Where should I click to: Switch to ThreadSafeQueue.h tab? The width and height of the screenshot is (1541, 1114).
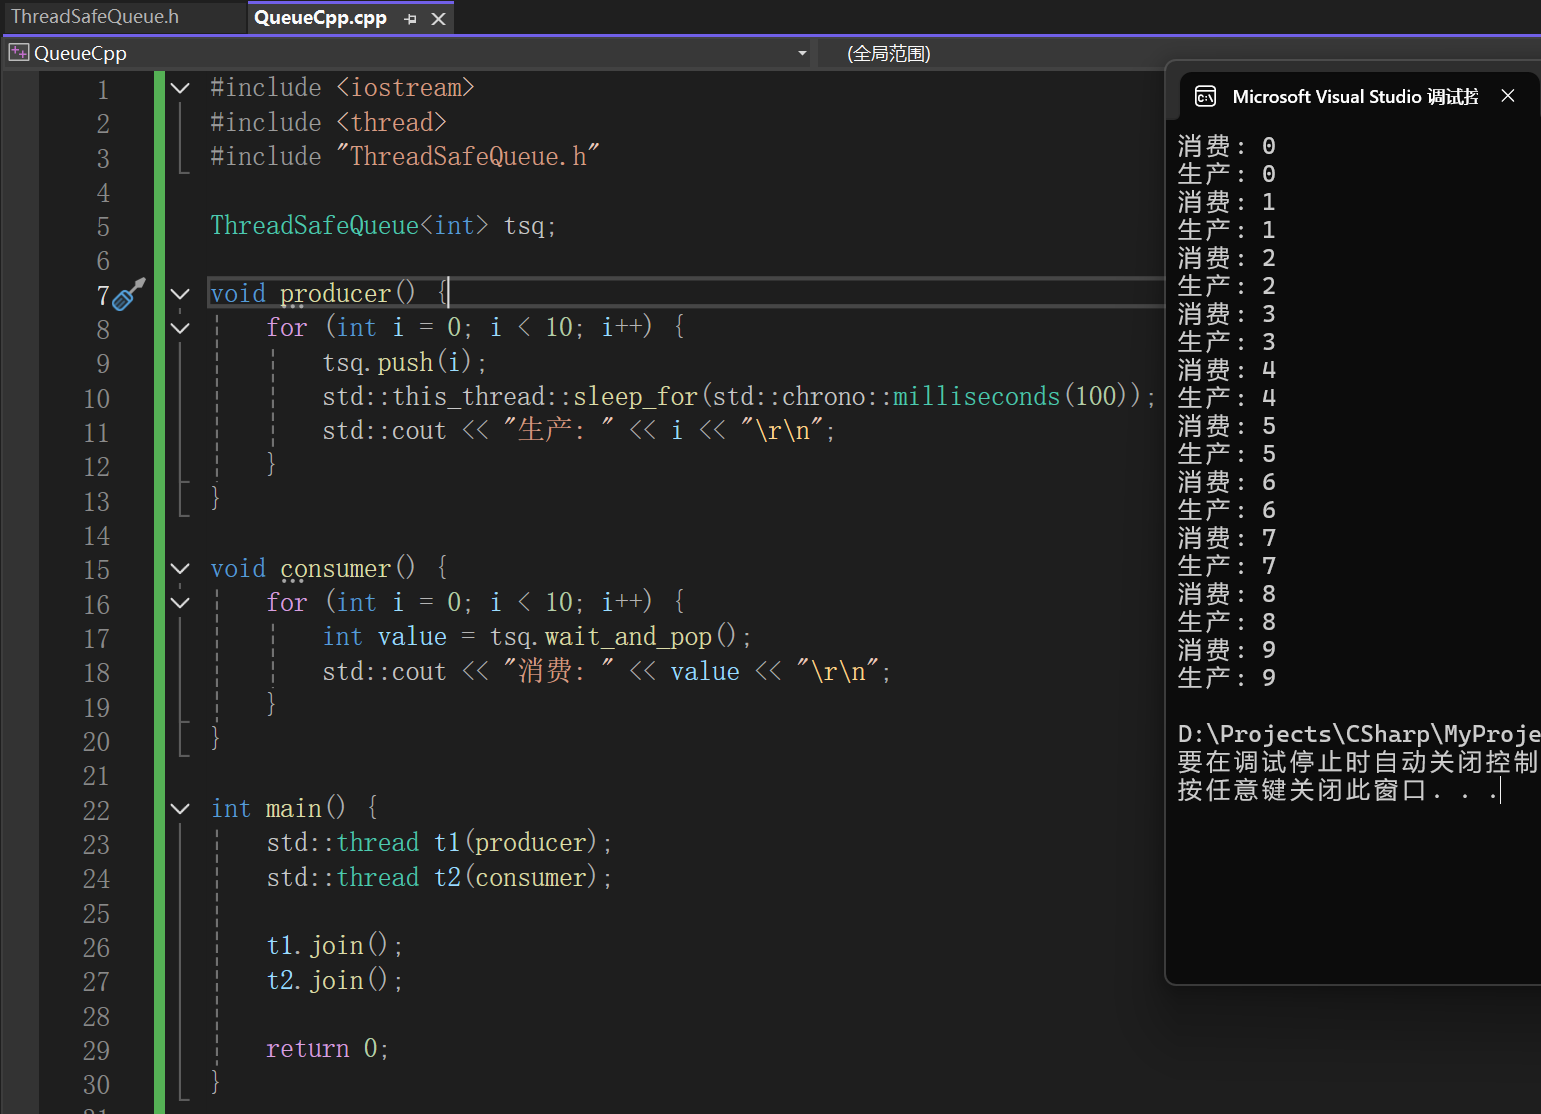pos(95,17)
